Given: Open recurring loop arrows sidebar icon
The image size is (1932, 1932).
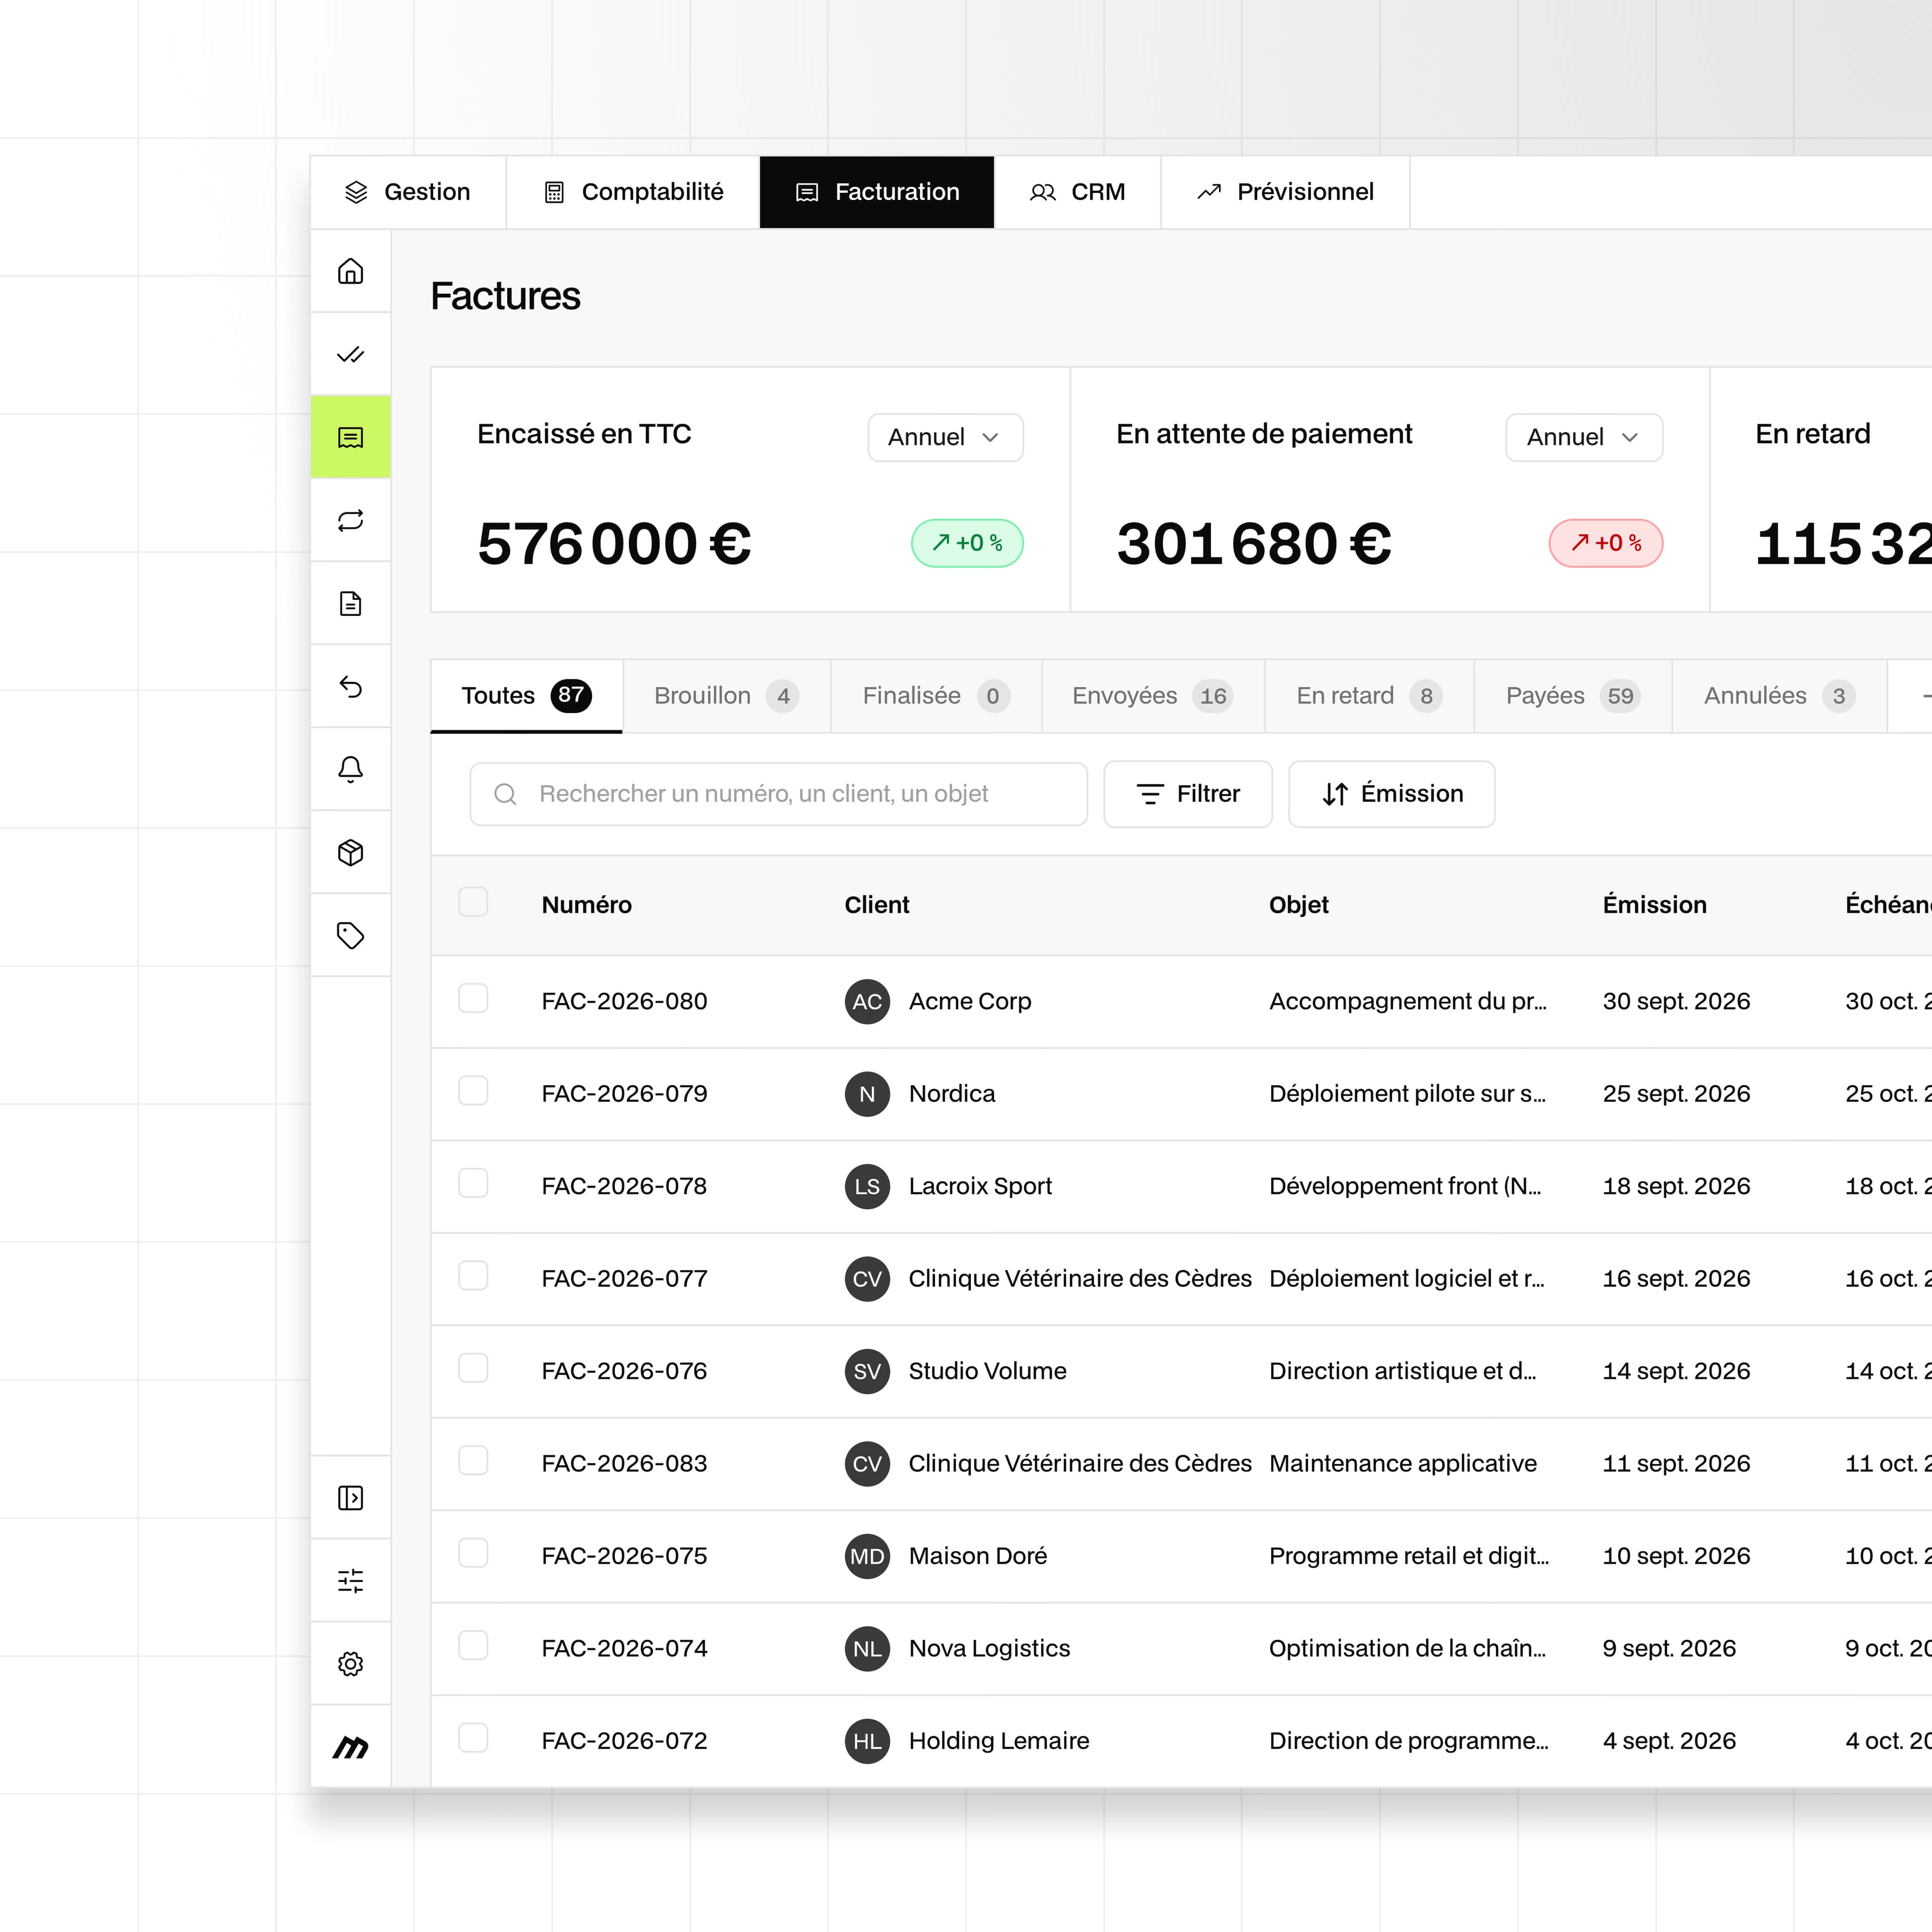Looking at the screenshot, I should pyautogui.click(x=350, y=520).
